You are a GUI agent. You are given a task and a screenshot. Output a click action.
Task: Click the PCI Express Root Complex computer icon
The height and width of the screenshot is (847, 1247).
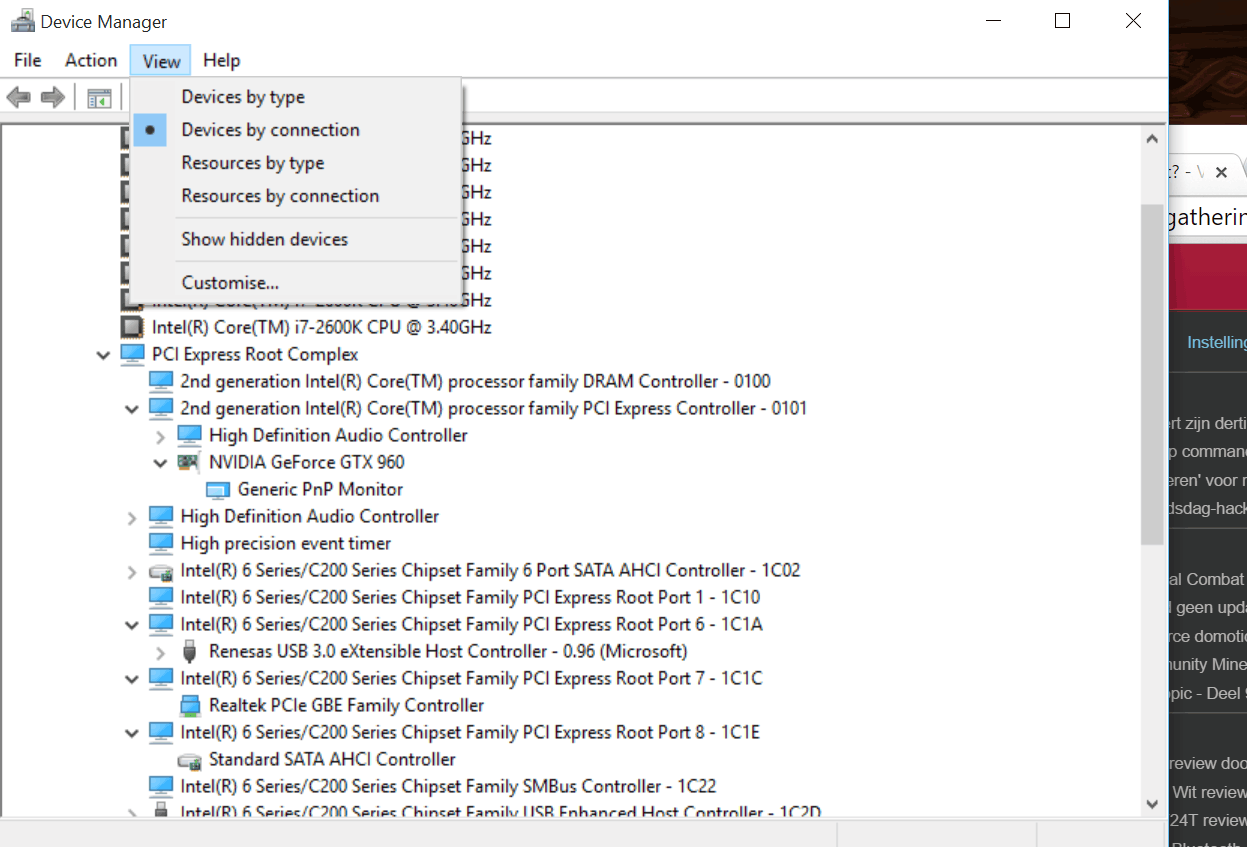(x=132, y=354)
